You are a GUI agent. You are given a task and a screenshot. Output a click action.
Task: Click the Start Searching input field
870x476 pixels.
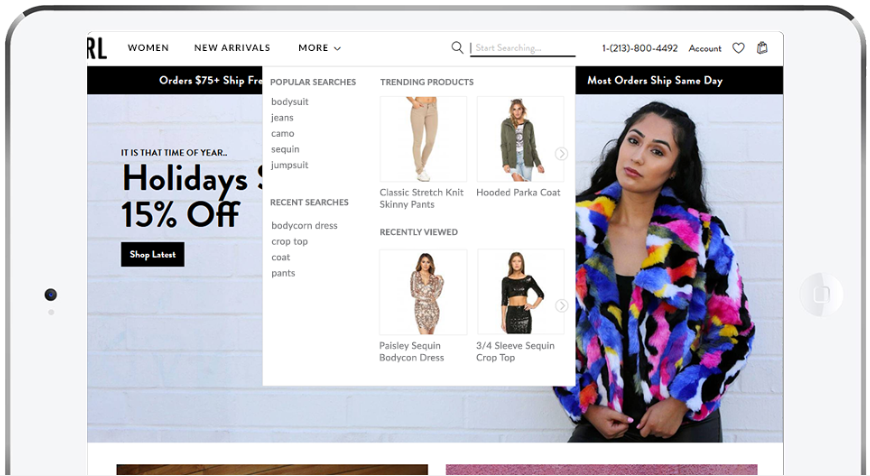tap(523, 48)
